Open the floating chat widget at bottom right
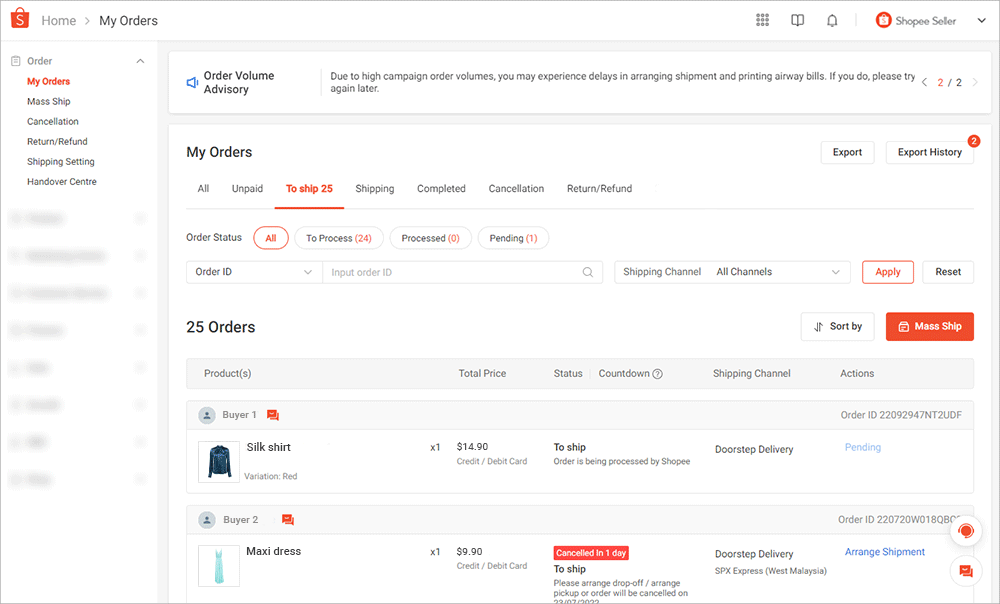Screen dimensions: 1000x604 coord(965,571)
